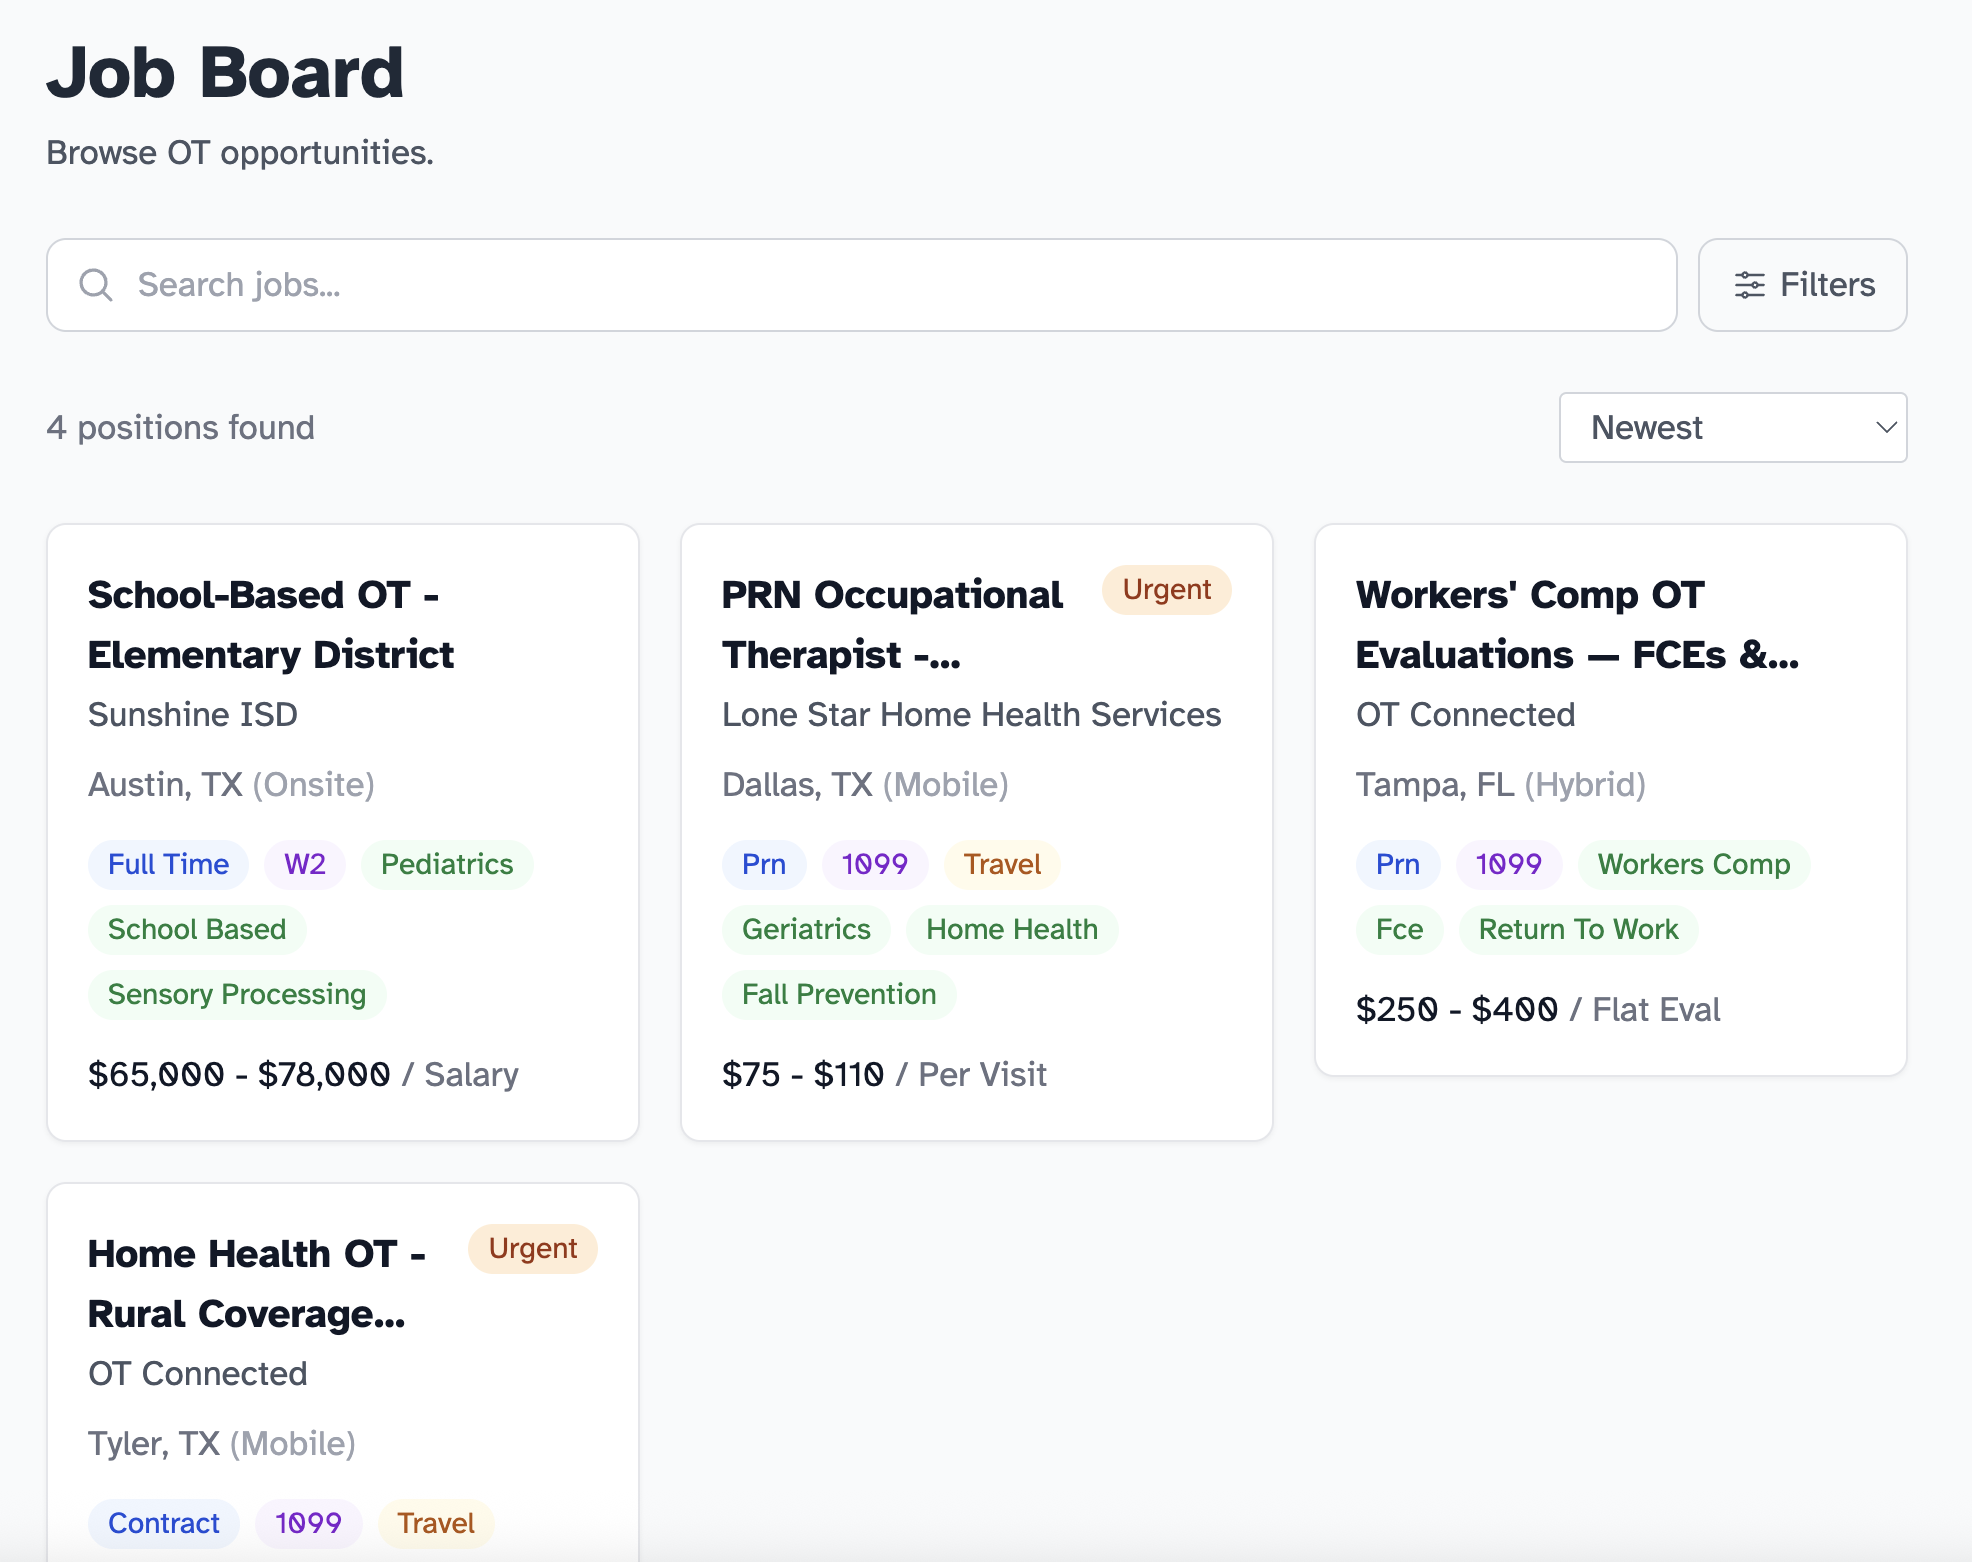
Task: Select the Pediatrics tag
Action: point(447,864)
